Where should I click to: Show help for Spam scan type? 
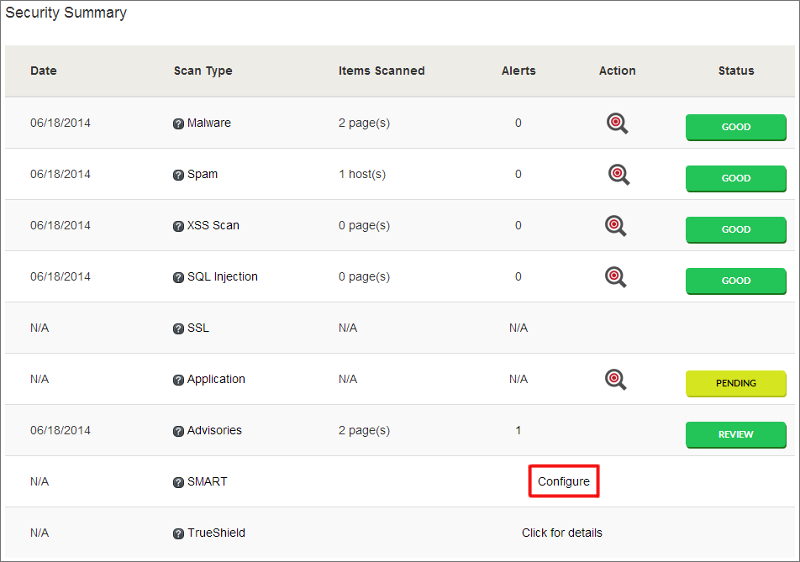tap(179, 175)
